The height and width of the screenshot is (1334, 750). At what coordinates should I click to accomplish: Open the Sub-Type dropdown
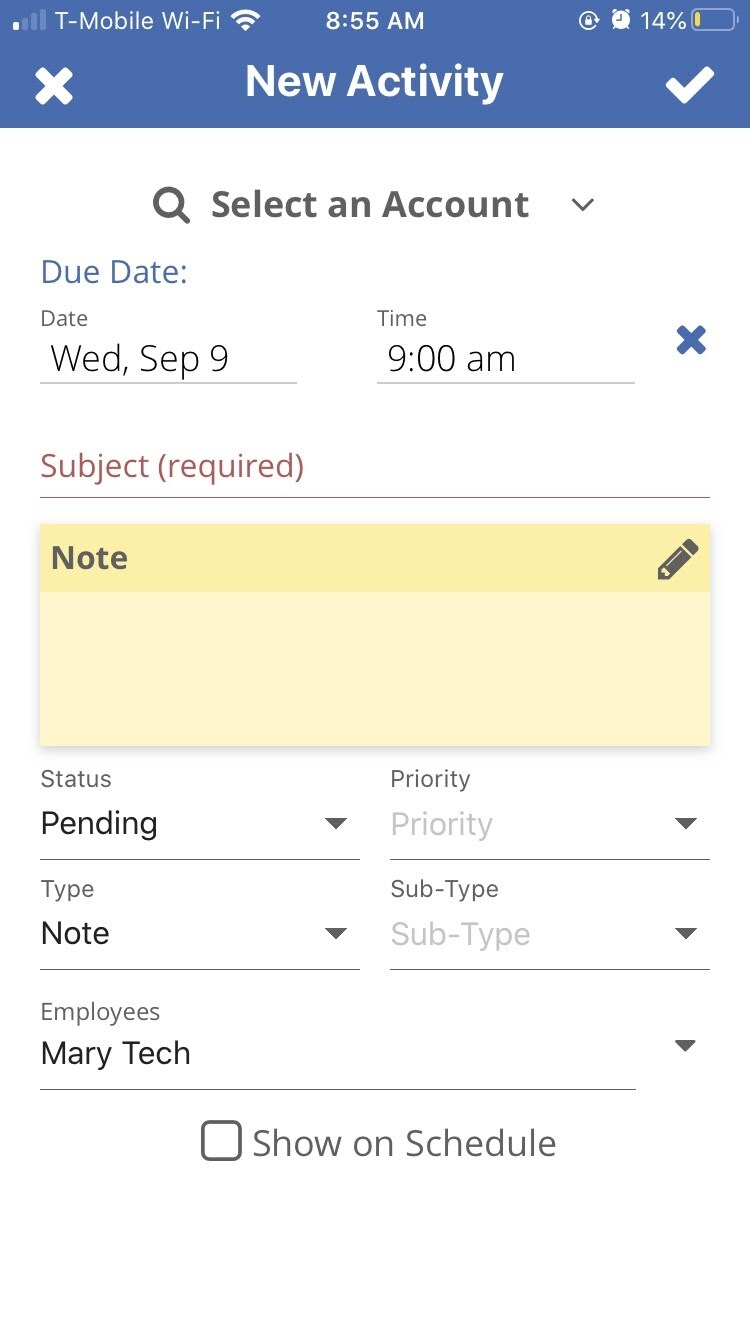tap(549, 934)
